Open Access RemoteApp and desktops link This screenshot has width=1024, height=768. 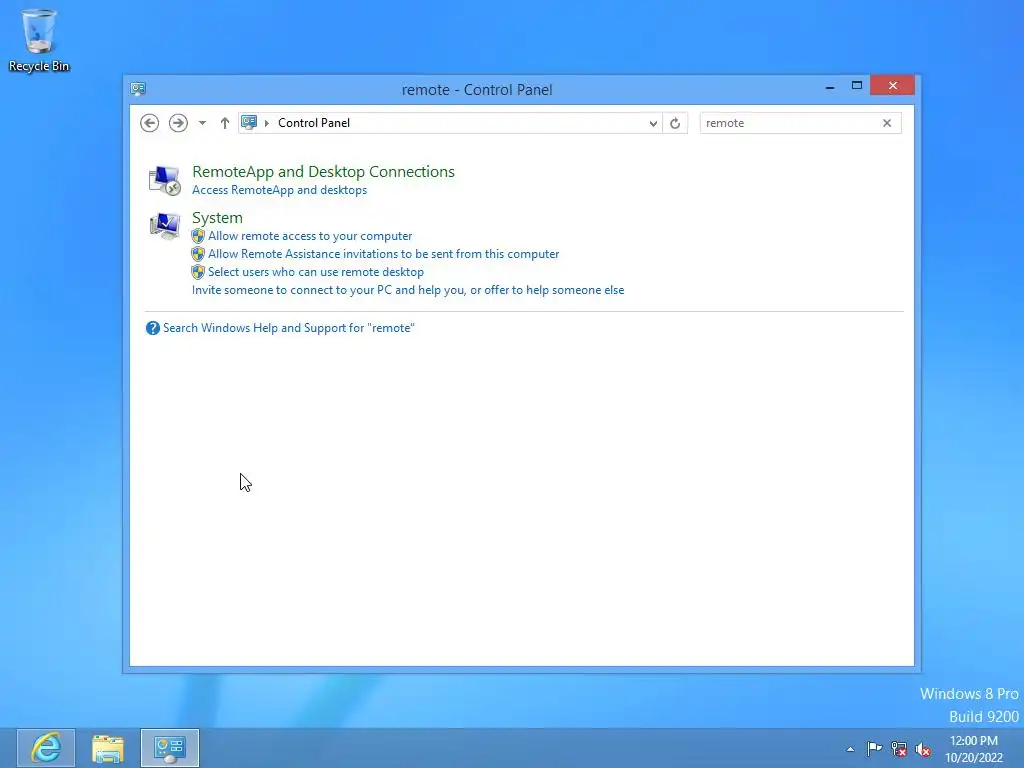pos(280,190)
